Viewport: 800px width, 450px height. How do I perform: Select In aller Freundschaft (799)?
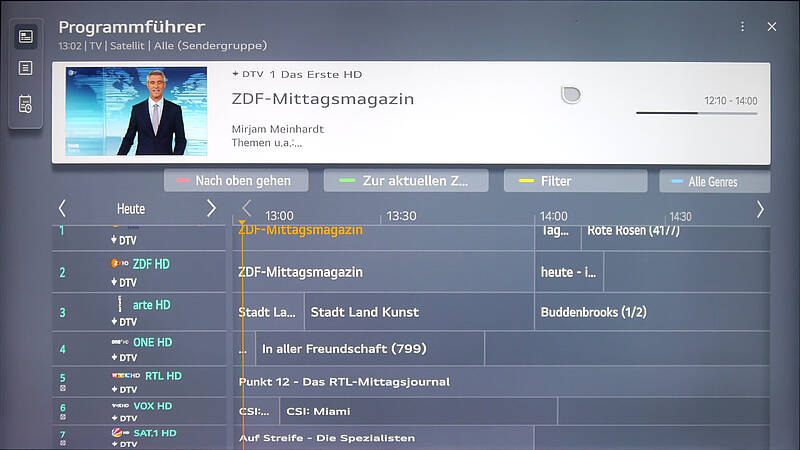click(370, 349)
